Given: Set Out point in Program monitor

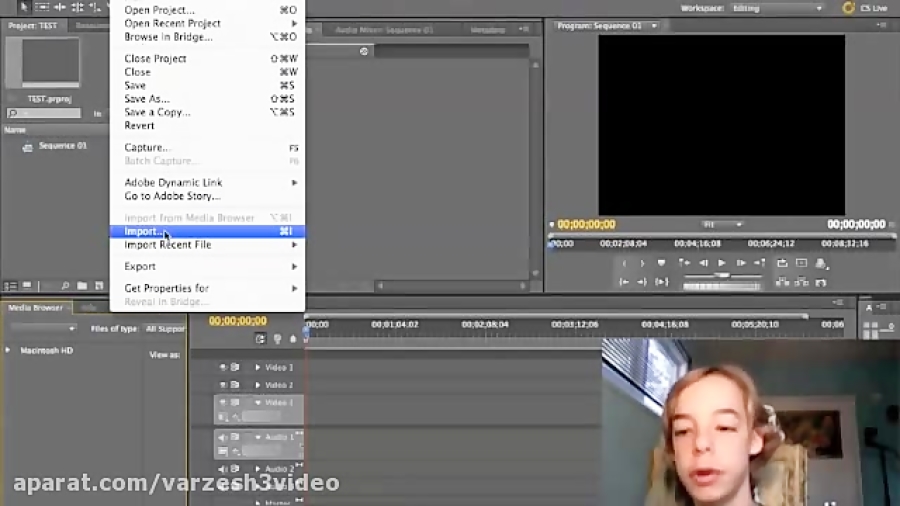Looking at the screenshot, I should (x=642, y=263).
